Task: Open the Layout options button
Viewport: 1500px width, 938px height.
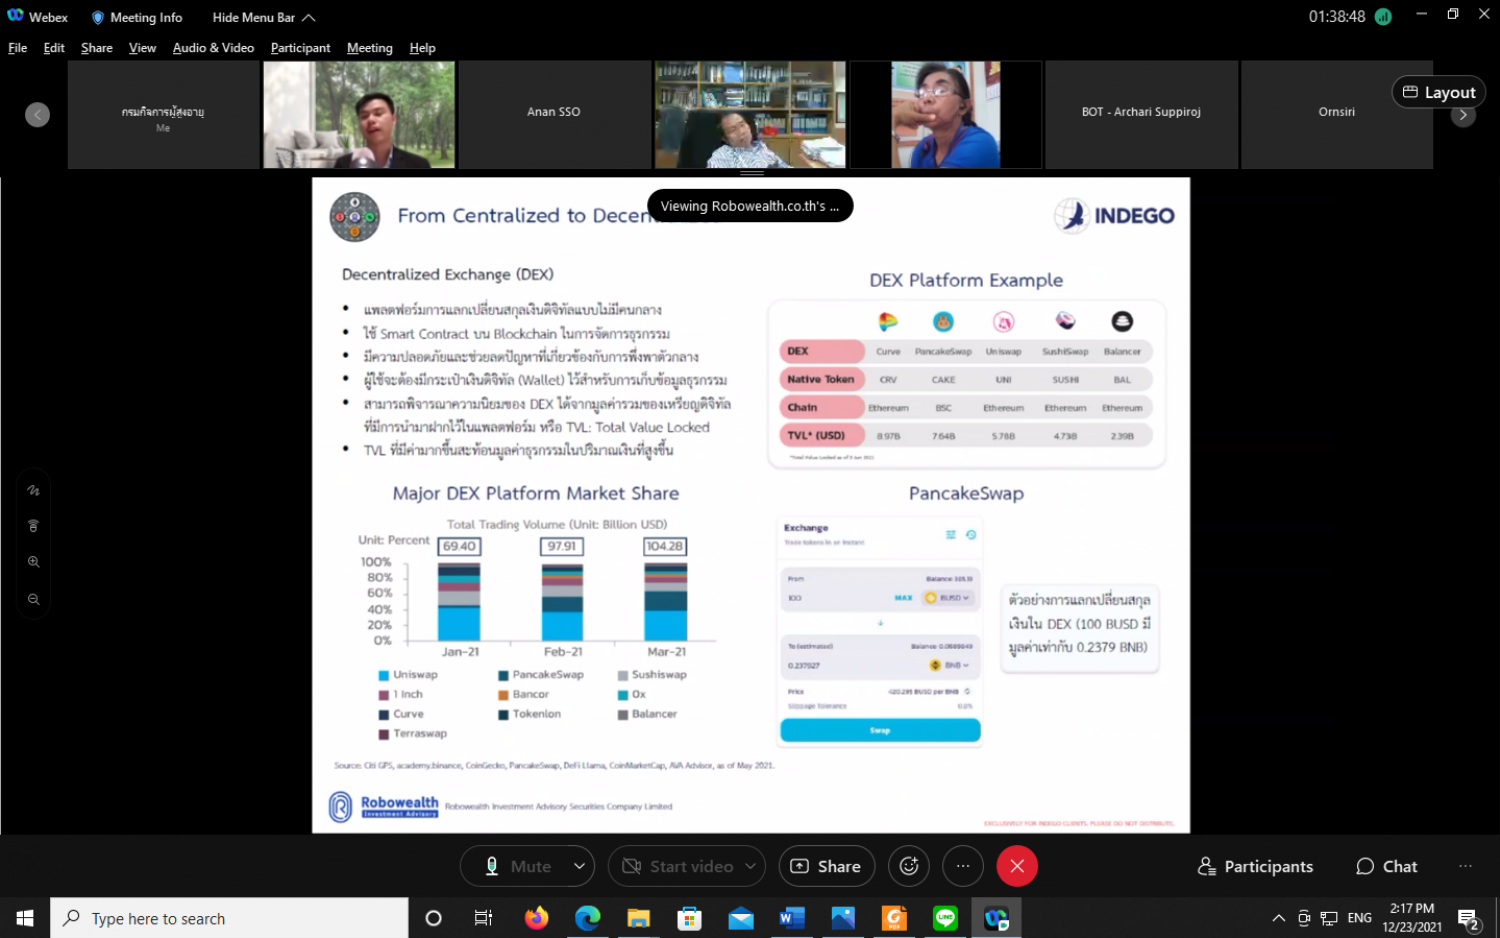Action: click(1439, 92)
